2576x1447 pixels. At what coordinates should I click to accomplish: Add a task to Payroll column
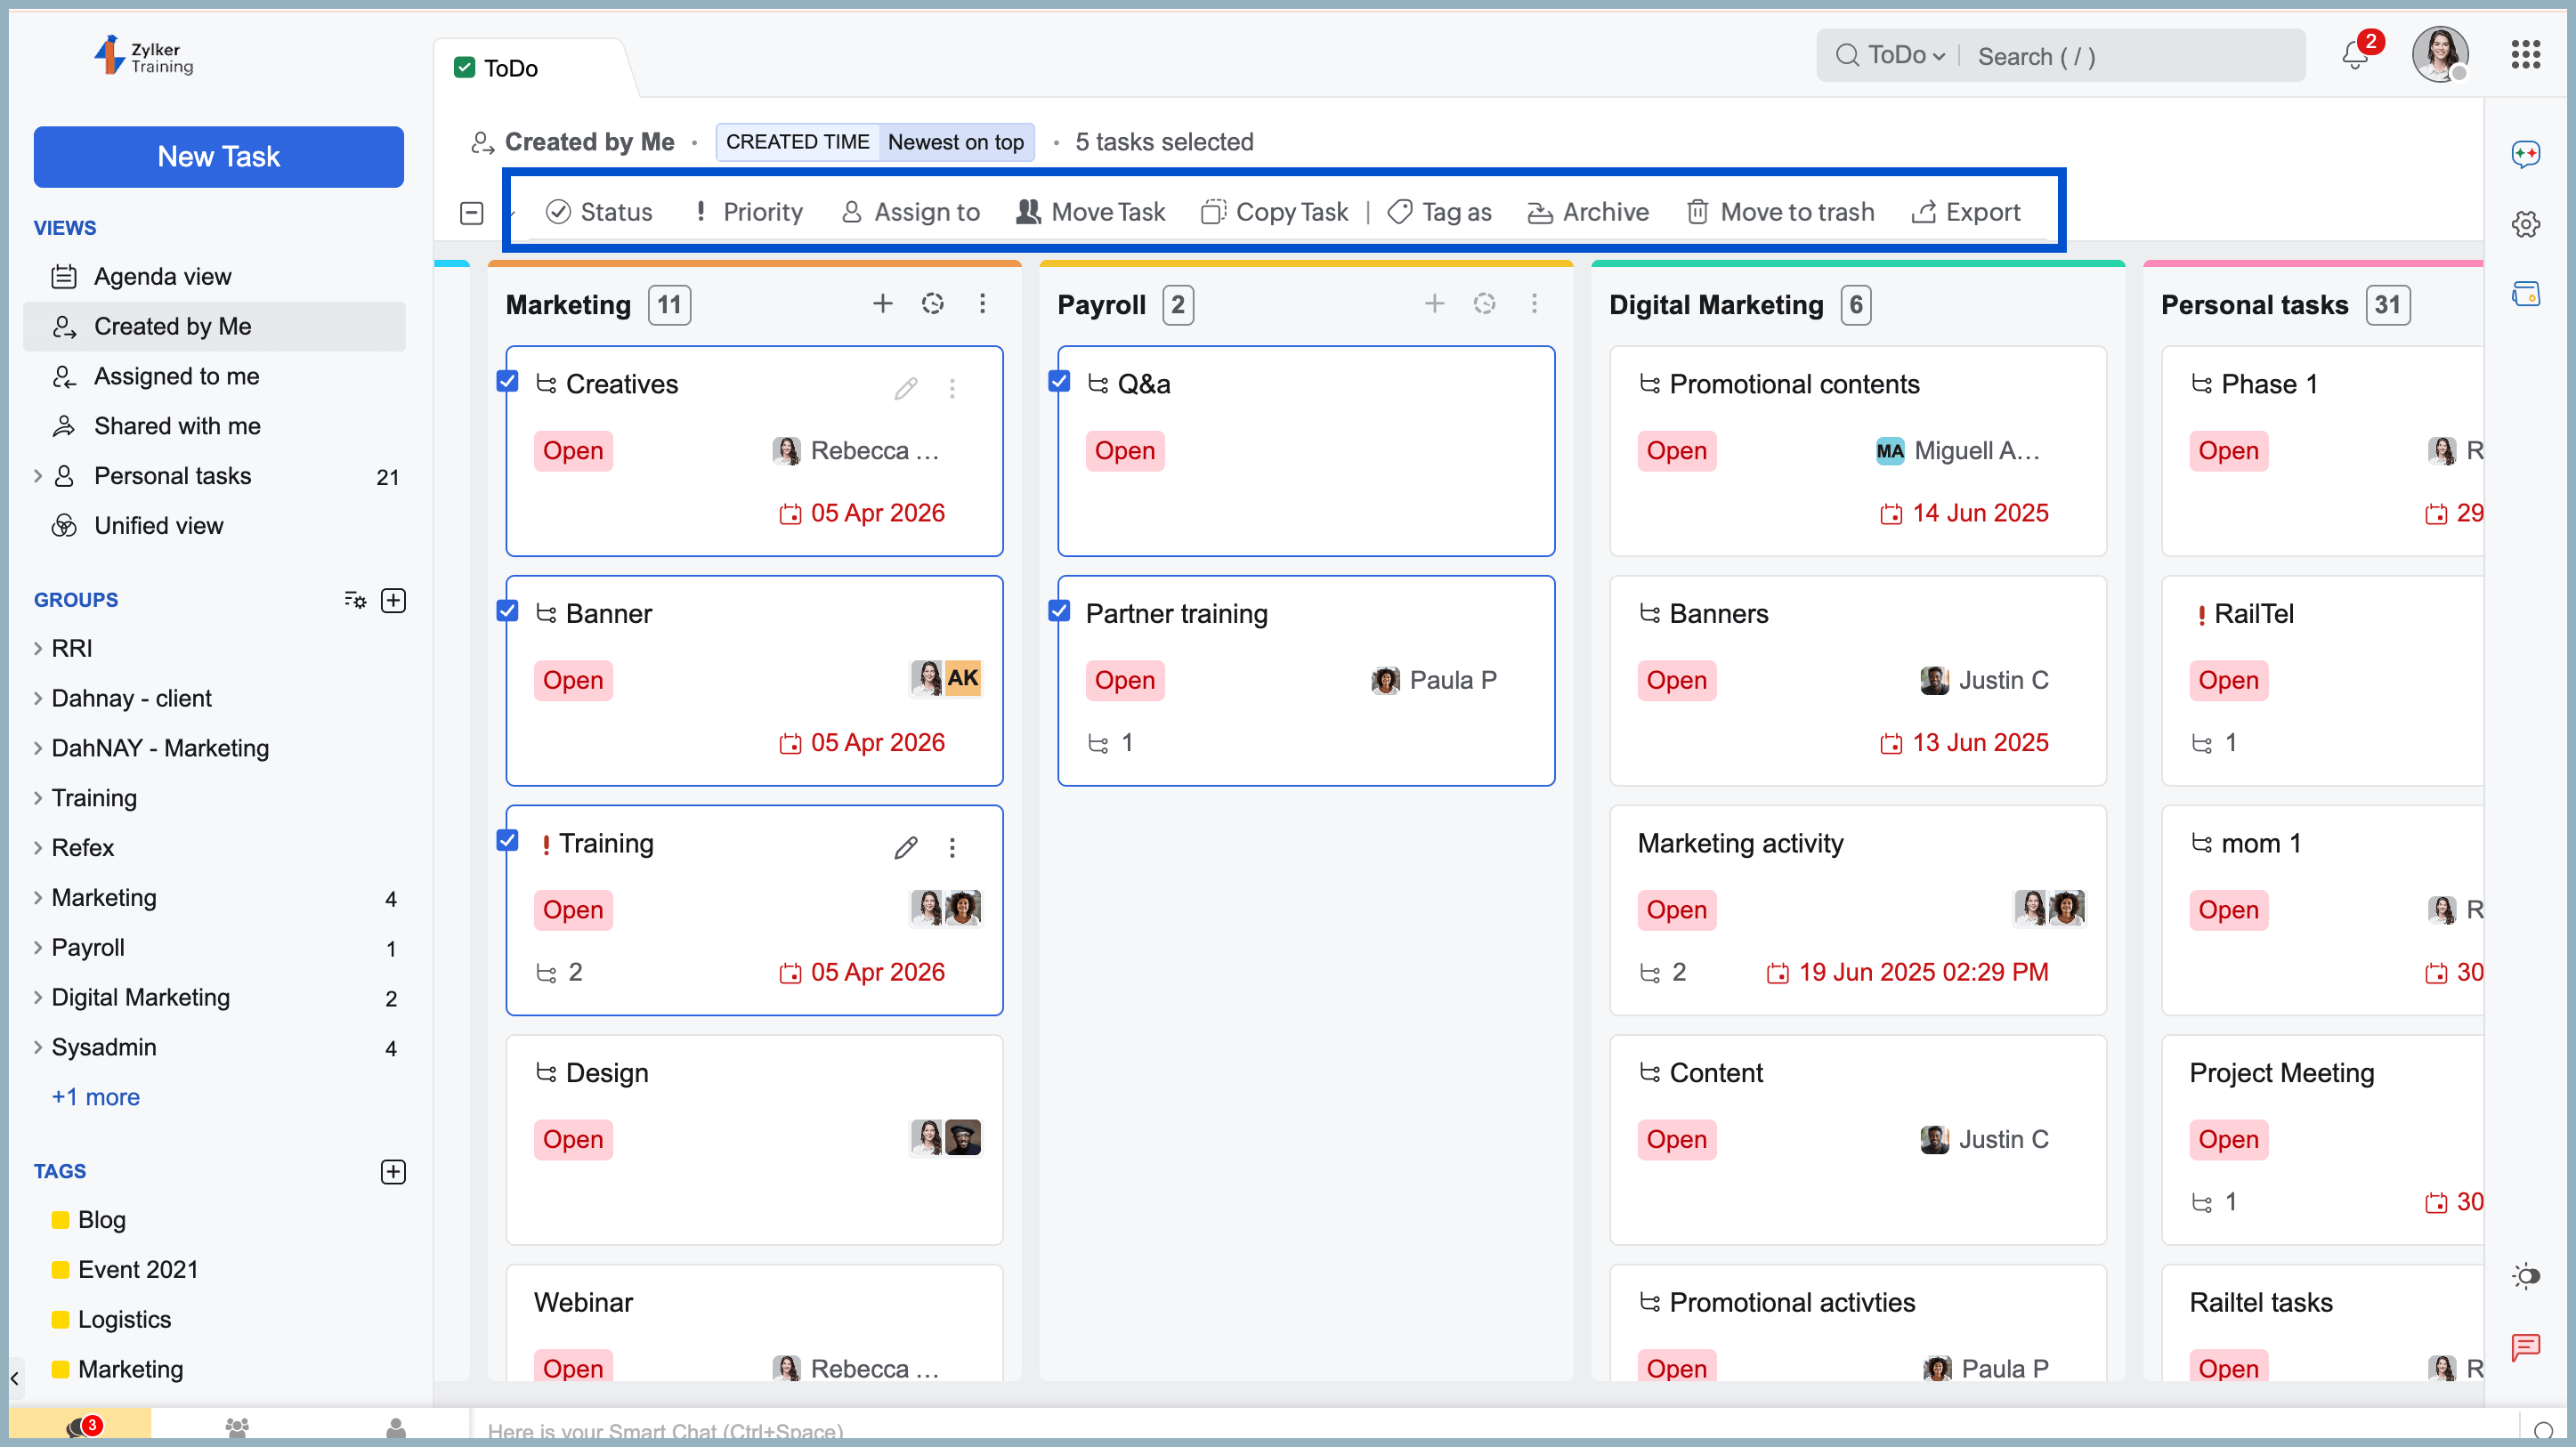[1434, 303]
